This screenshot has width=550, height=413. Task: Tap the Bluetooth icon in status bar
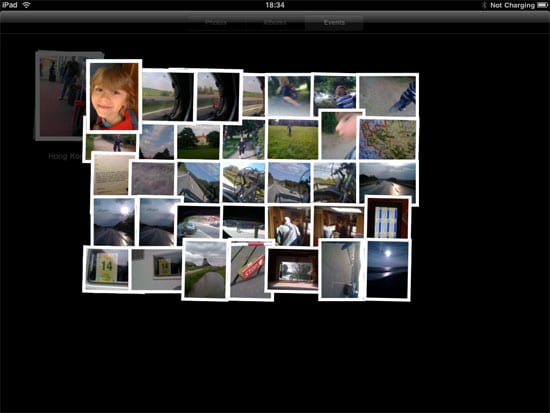(484, 5)
